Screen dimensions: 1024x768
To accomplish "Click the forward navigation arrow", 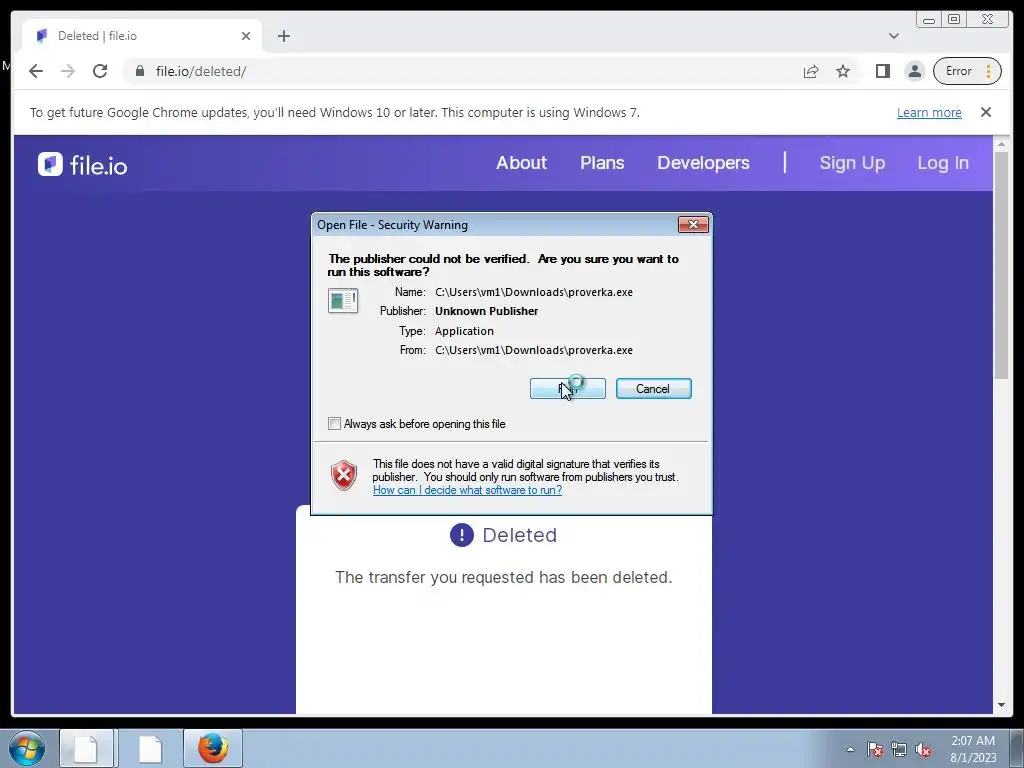I will tap(68, 71).
